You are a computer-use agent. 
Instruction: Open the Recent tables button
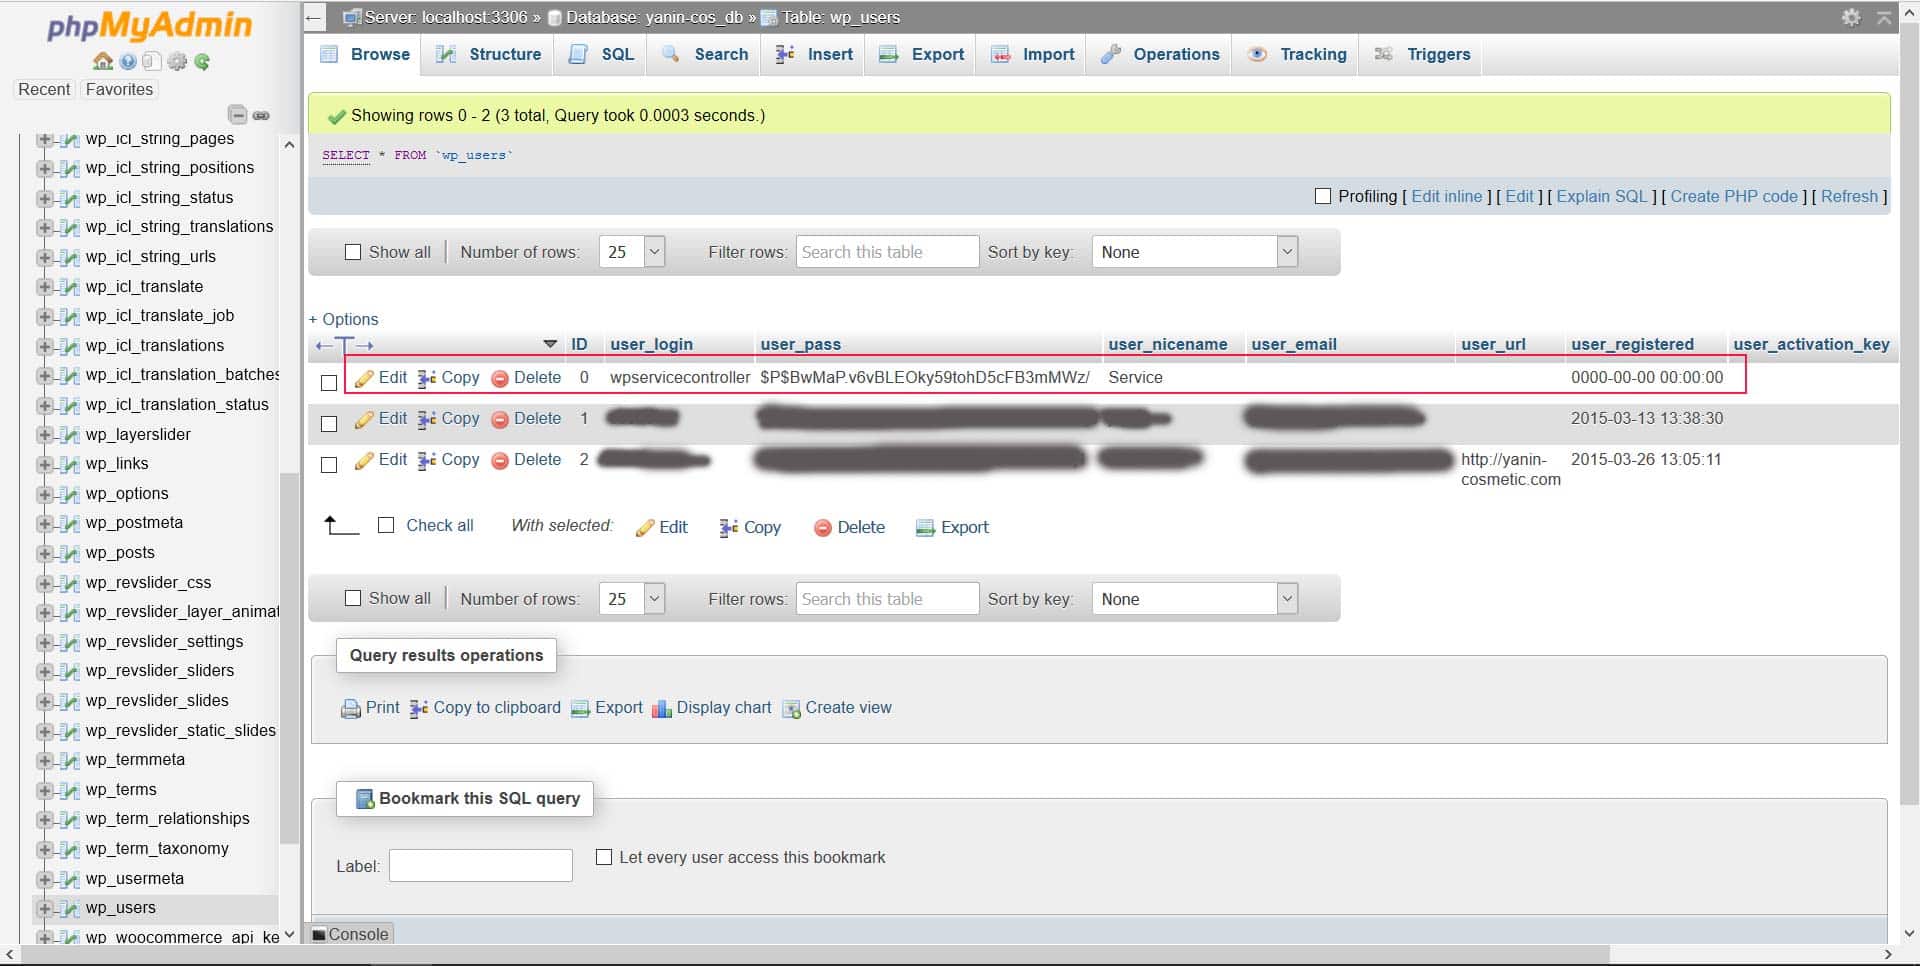tap(44, 89)
